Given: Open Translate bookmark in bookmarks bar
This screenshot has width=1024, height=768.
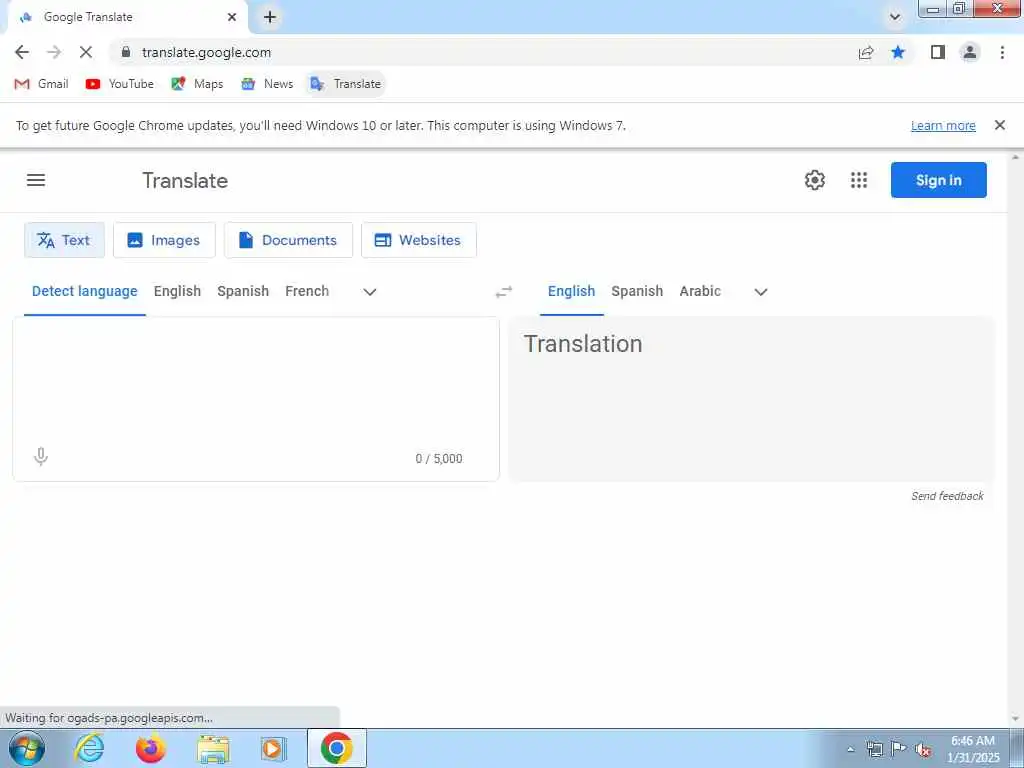Looking at the screenshot, I should tap(345, 84).
